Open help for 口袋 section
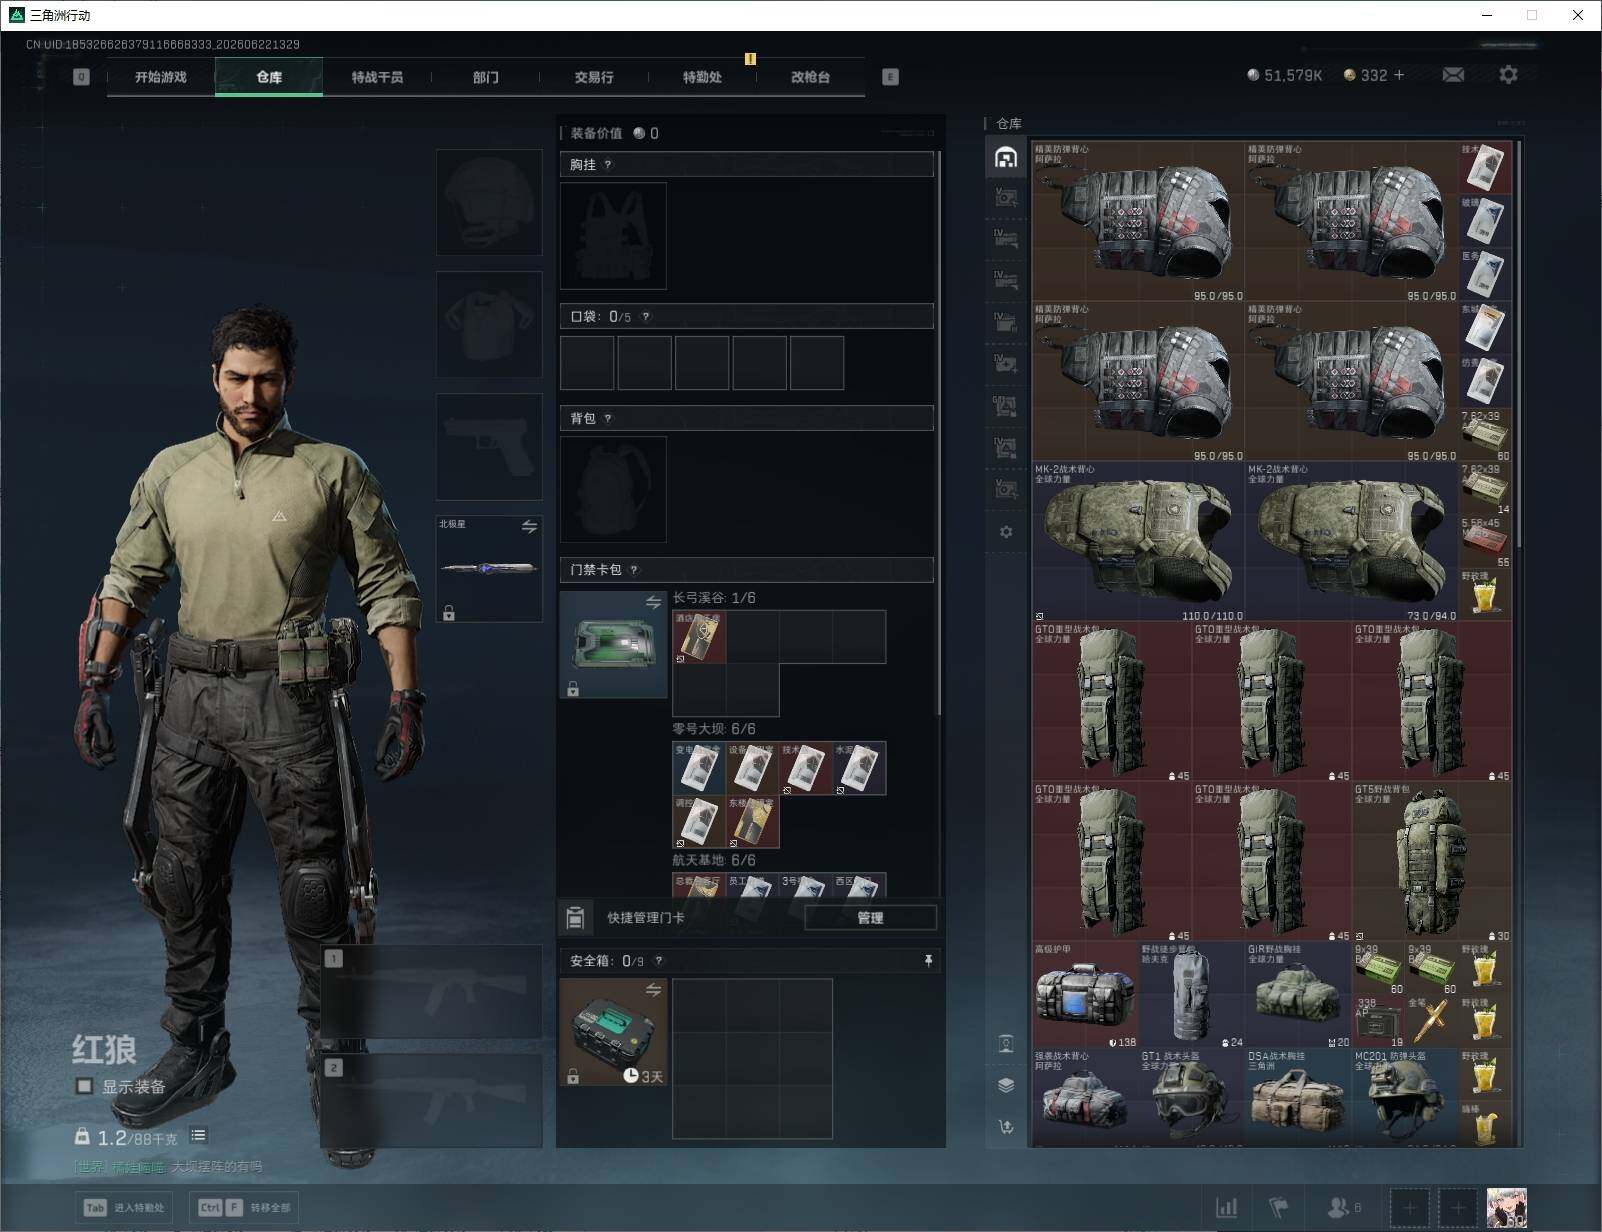The image size is (1602, 1232). coord(646,317)
